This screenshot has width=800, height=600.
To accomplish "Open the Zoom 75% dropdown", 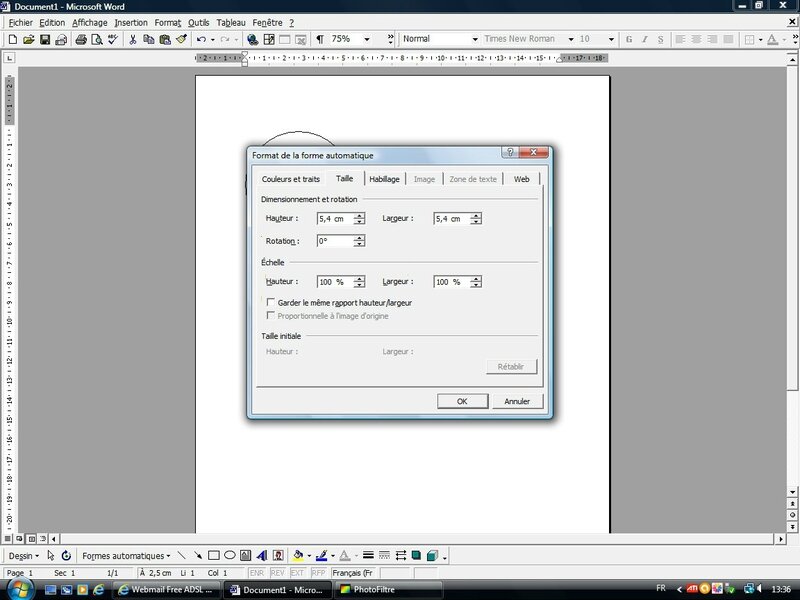I will (366, 40).
